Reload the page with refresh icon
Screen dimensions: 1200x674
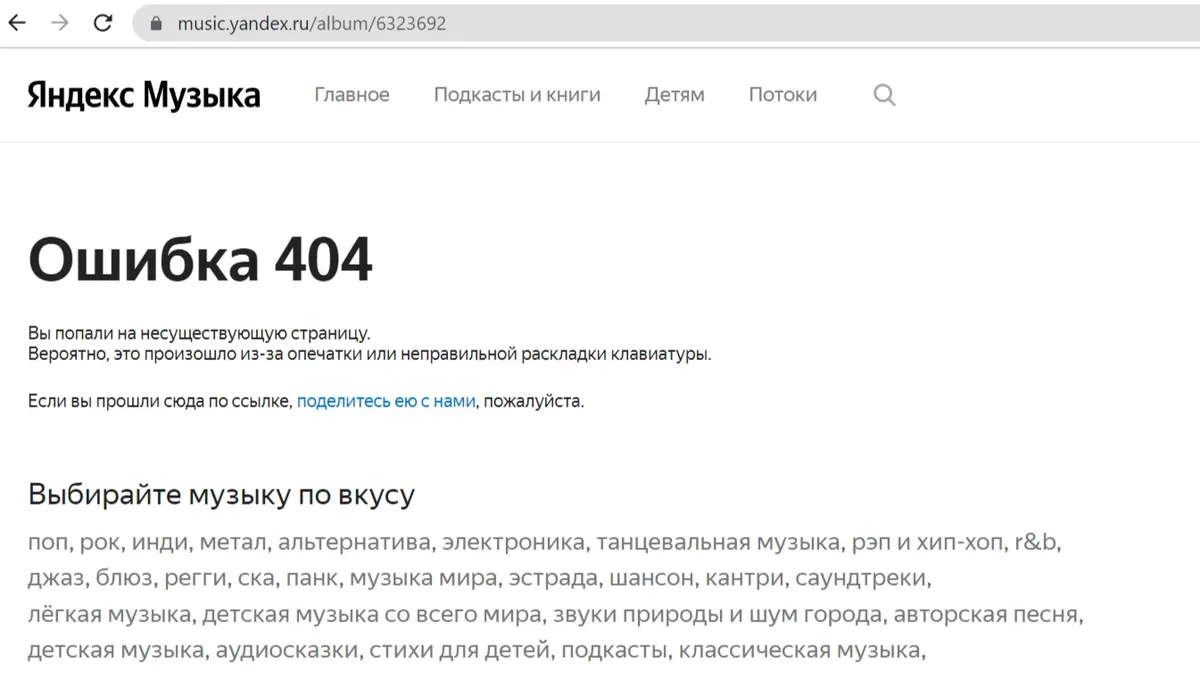(103, 23)
